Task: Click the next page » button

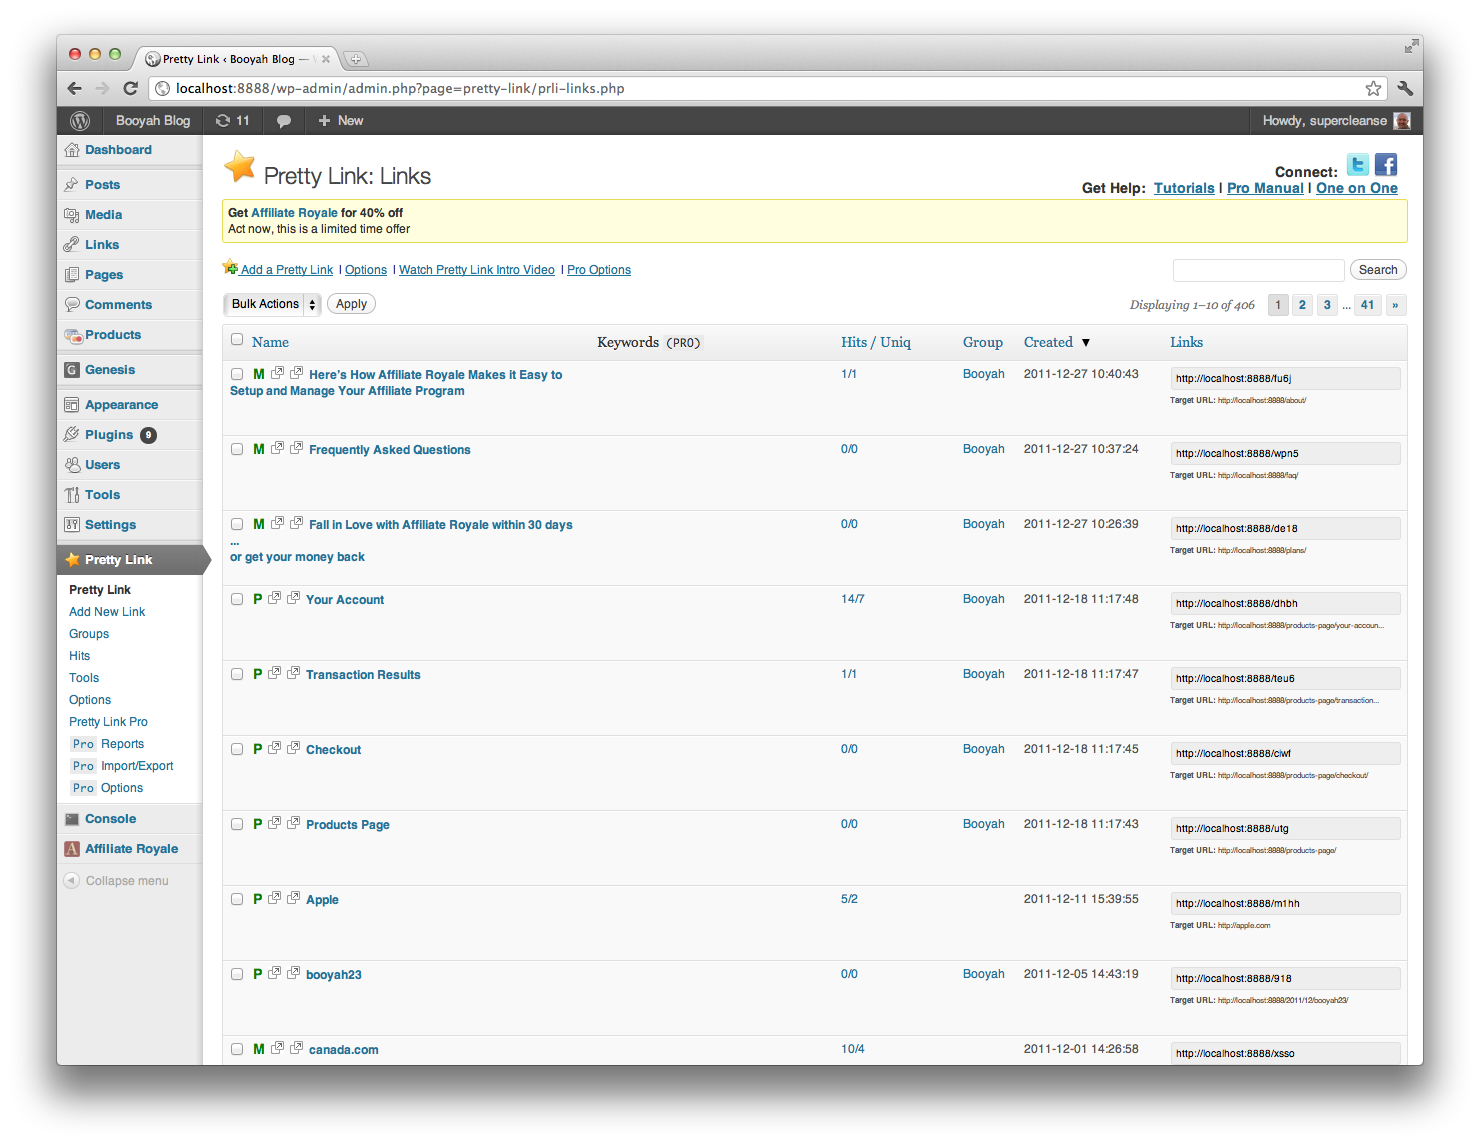Action: point(1395,305)
